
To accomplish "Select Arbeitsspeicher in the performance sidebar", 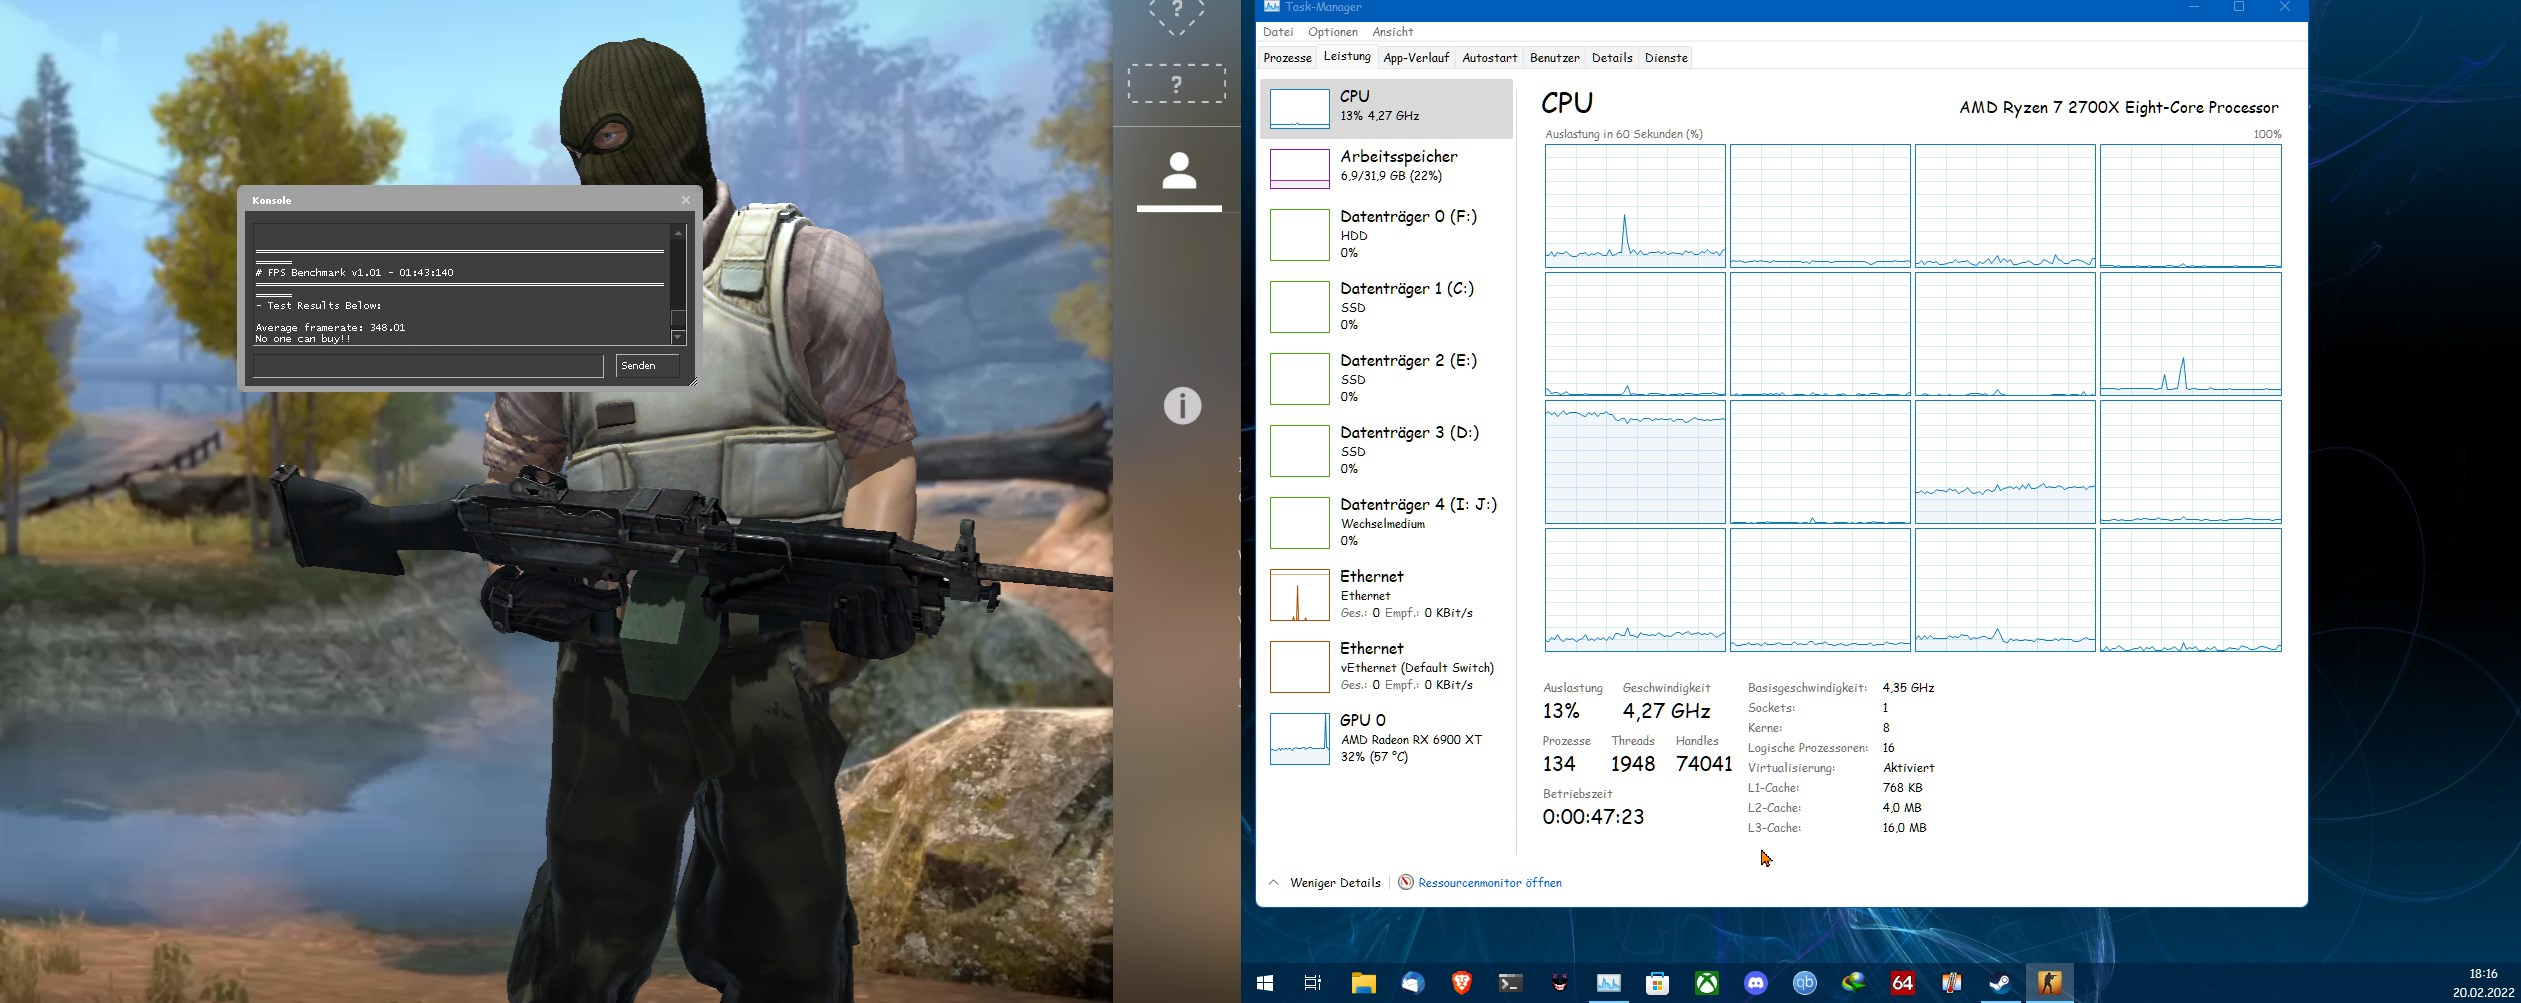I will [x=1387, y=168].
